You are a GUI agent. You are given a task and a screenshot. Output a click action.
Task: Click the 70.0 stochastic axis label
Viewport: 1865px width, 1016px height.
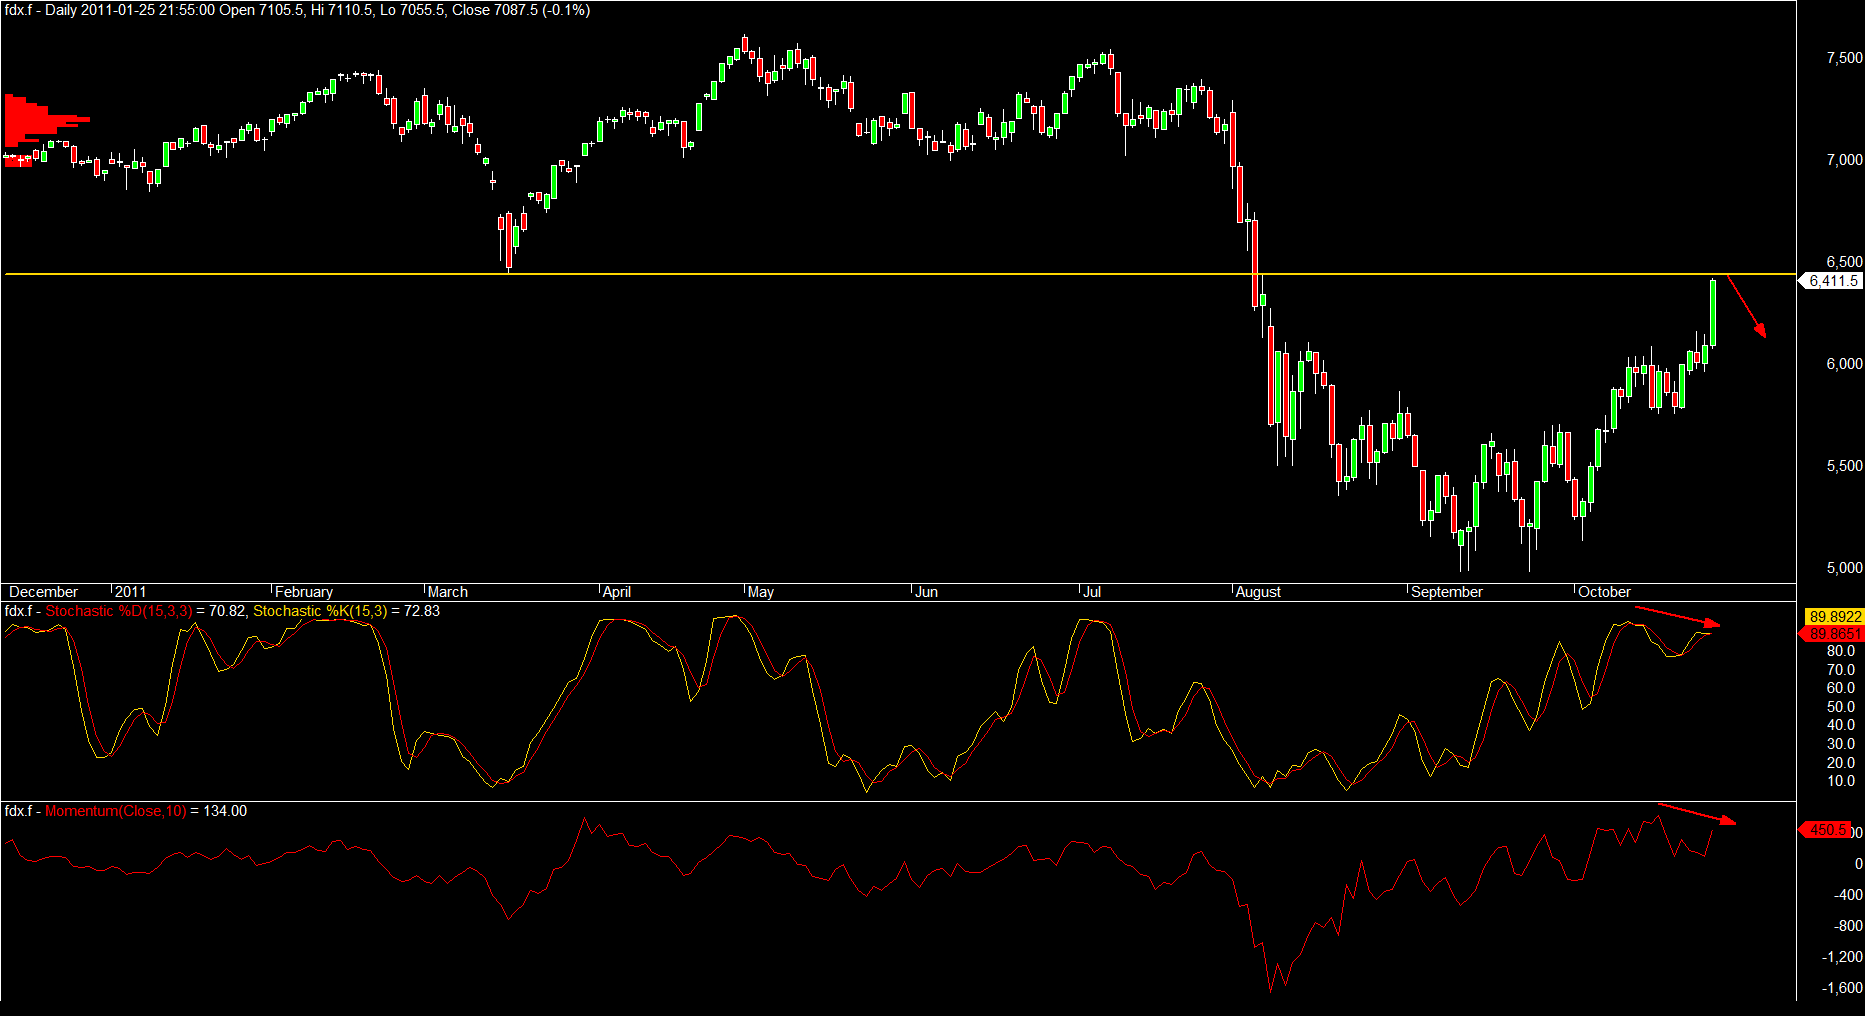[1841, 670]
